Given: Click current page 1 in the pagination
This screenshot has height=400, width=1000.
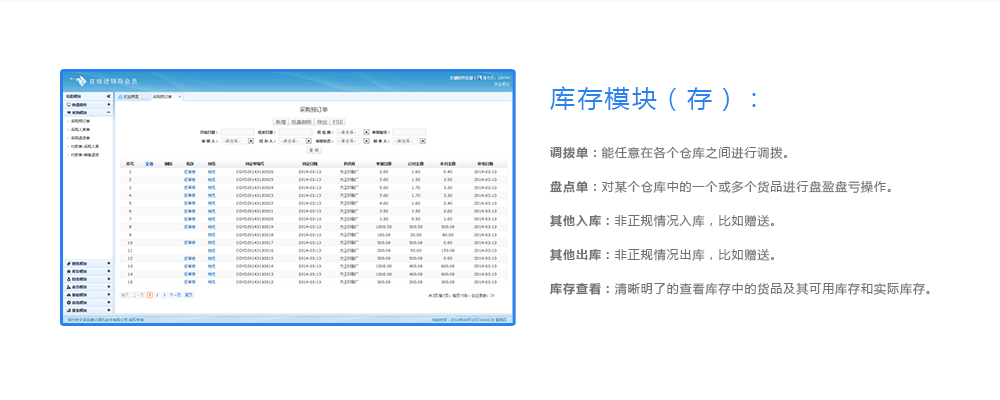Looking at the screenshot, I should (150, 295).
